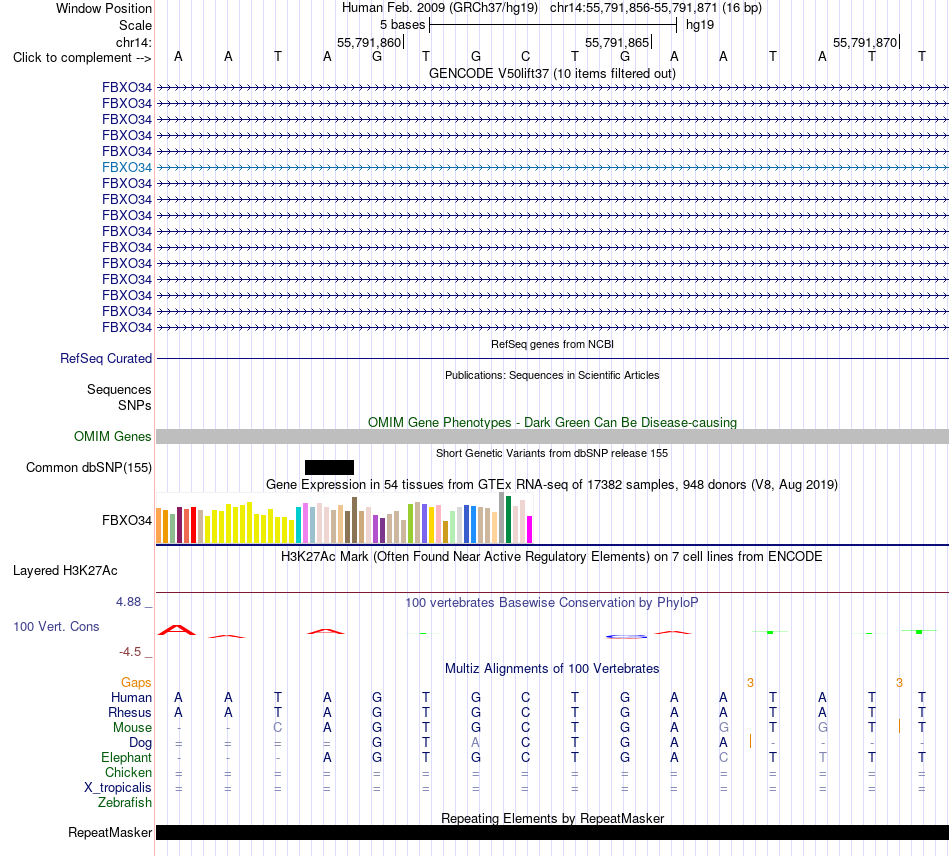Click the gray C in the Elephant row

(x=723, y=757)
